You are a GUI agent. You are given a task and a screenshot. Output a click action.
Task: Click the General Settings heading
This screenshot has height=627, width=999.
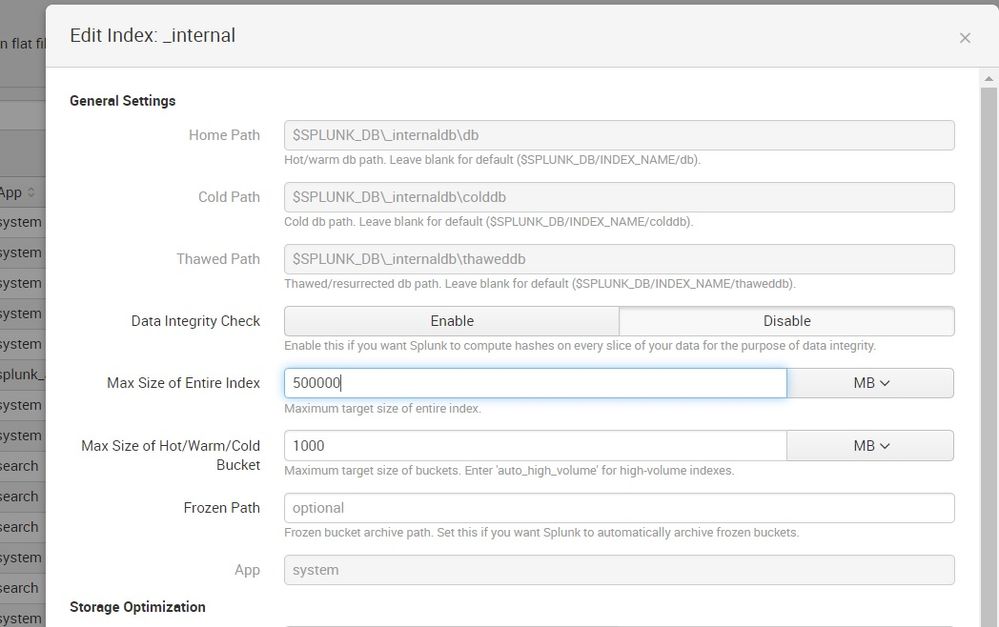pos(122,101)
